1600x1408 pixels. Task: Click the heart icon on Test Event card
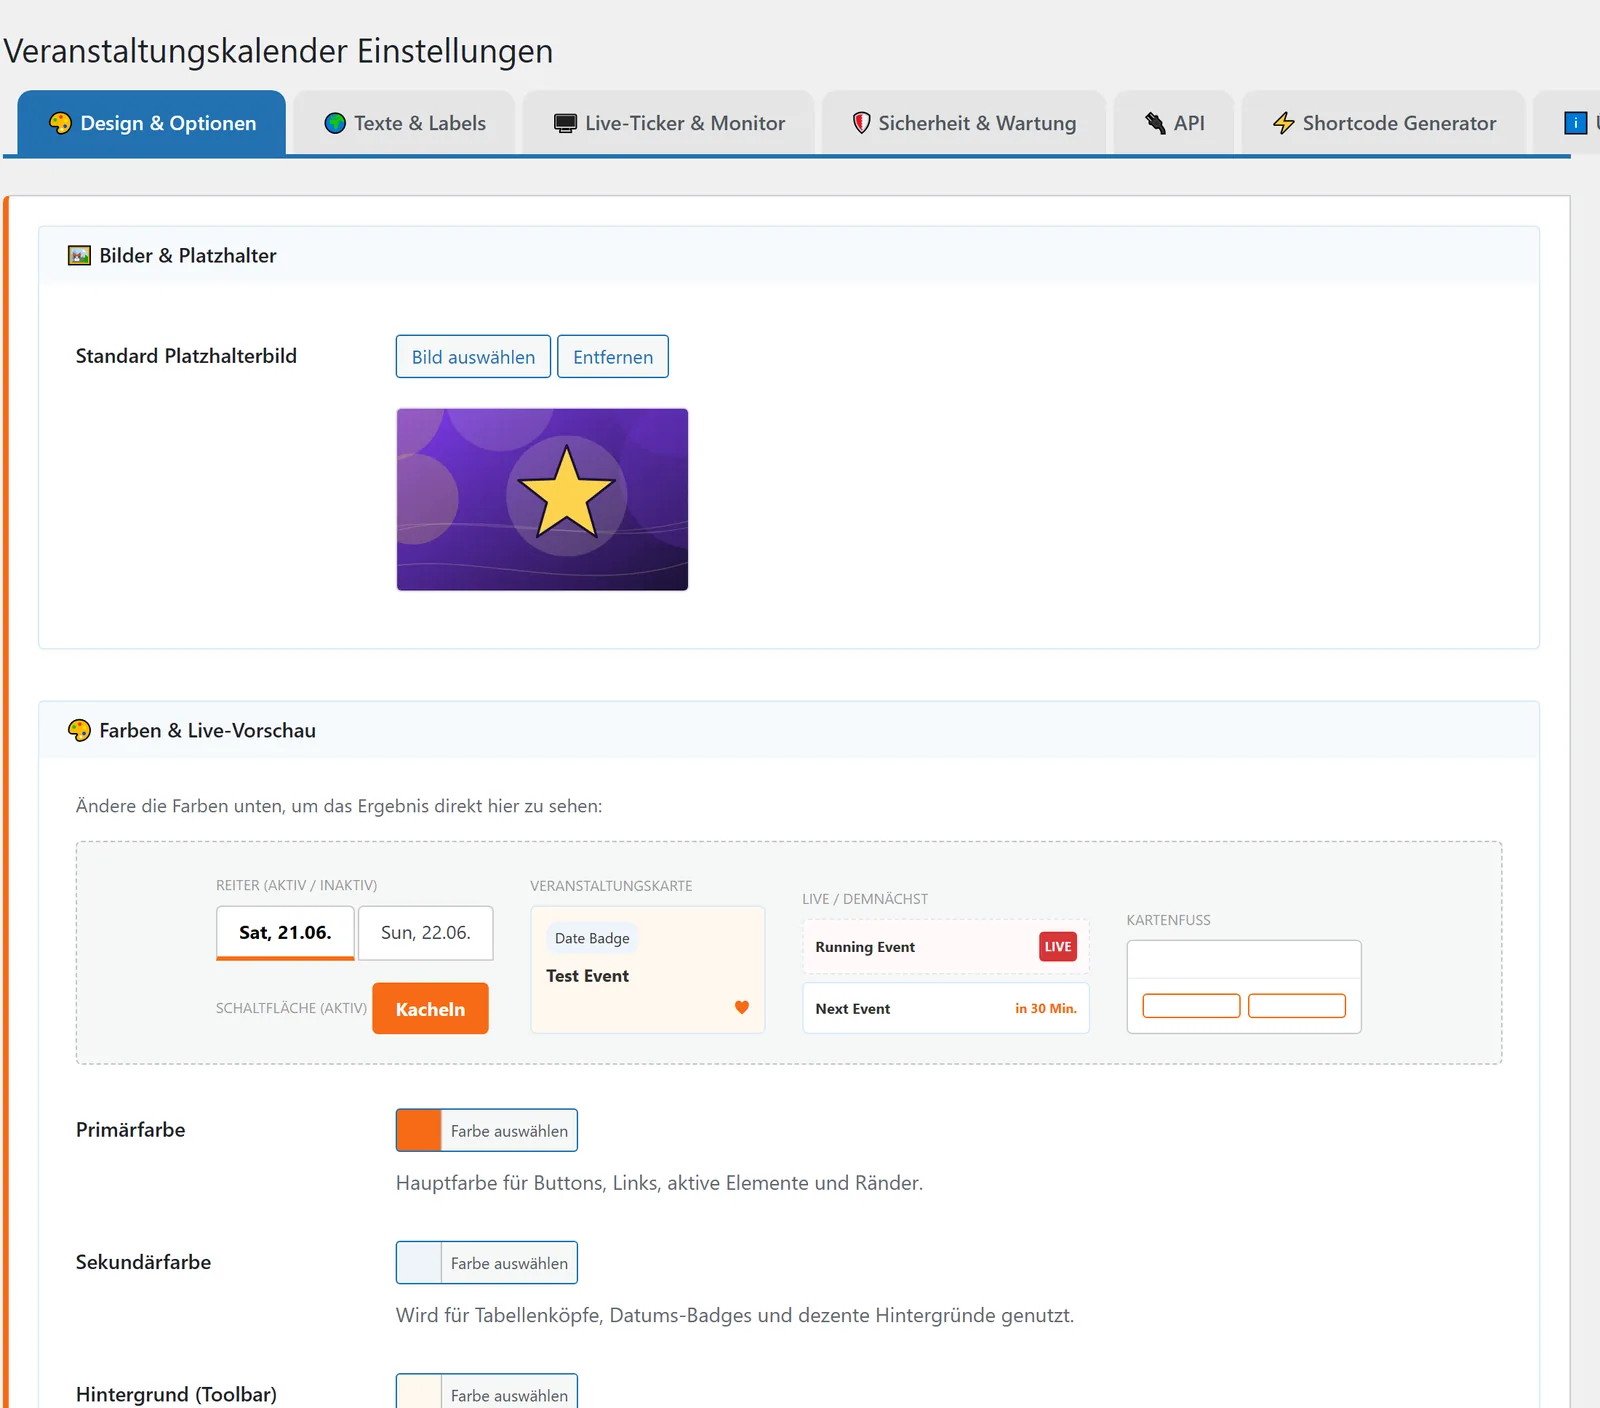point(742,1007)
